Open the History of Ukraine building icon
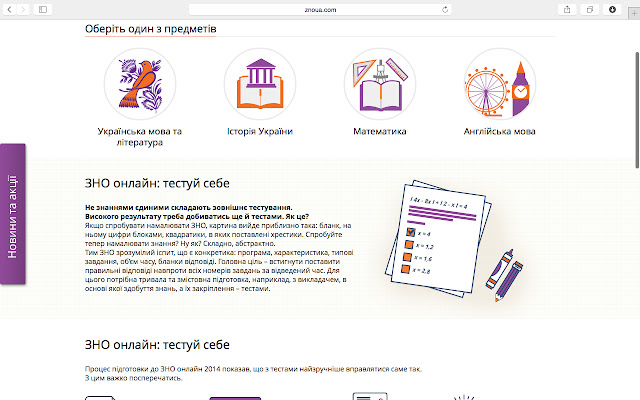 point(260,84)
